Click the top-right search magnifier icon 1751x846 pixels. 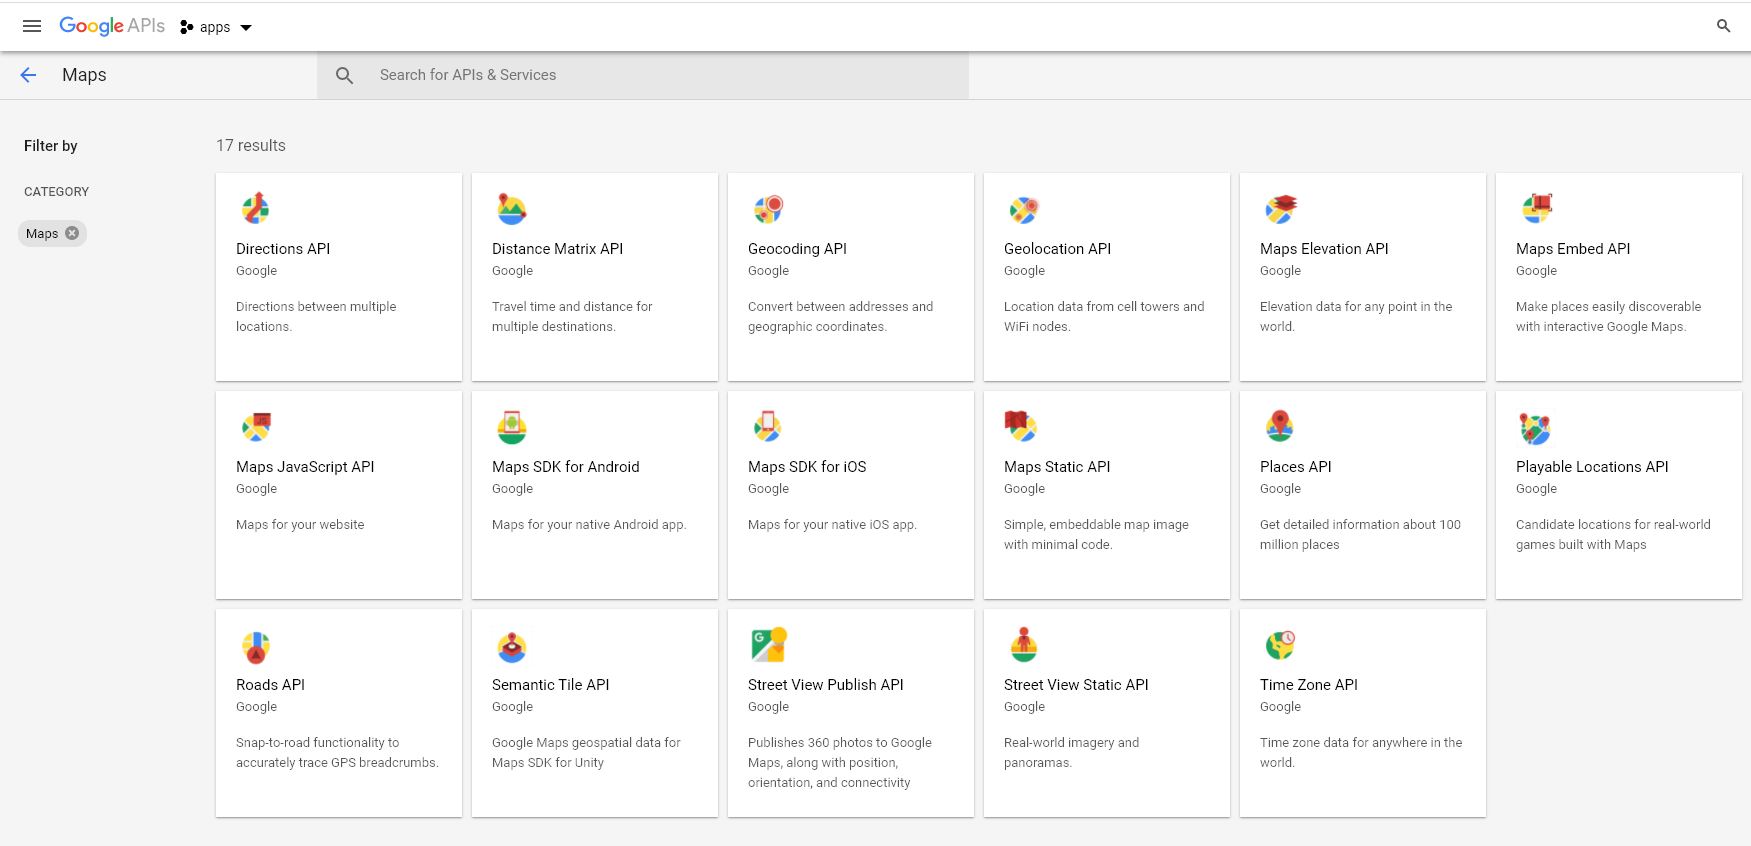click(1723, 26)
